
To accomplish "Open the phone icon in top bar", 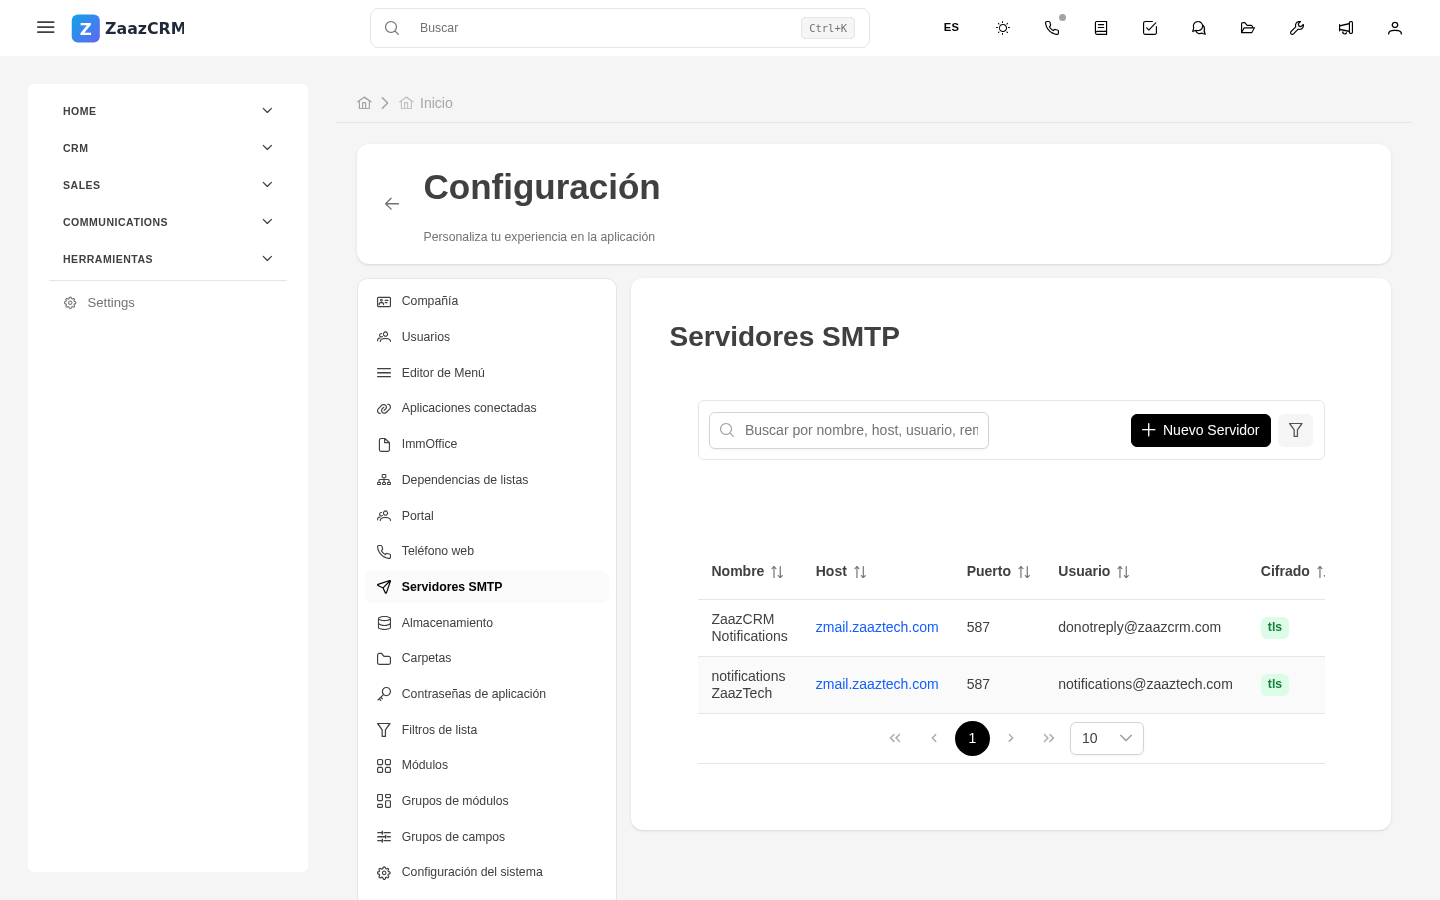I will tap(1052, 28).
